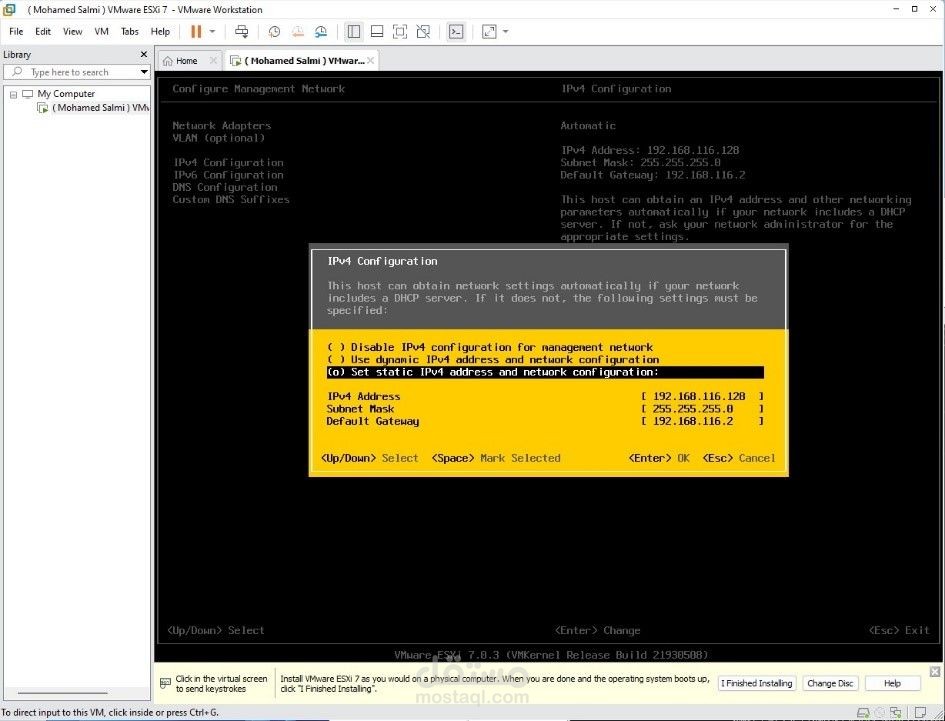Click the library horizontal scrollbar
This screenshot has width=945, height=721.
(63, 693)
